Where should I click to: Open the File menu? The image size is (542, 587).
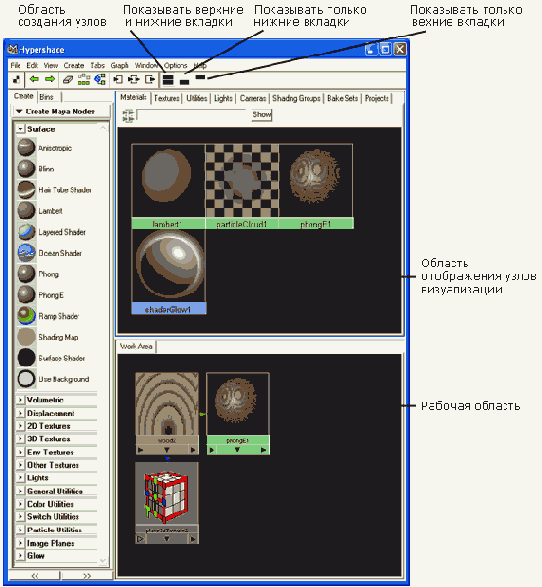tap(15, 66)
